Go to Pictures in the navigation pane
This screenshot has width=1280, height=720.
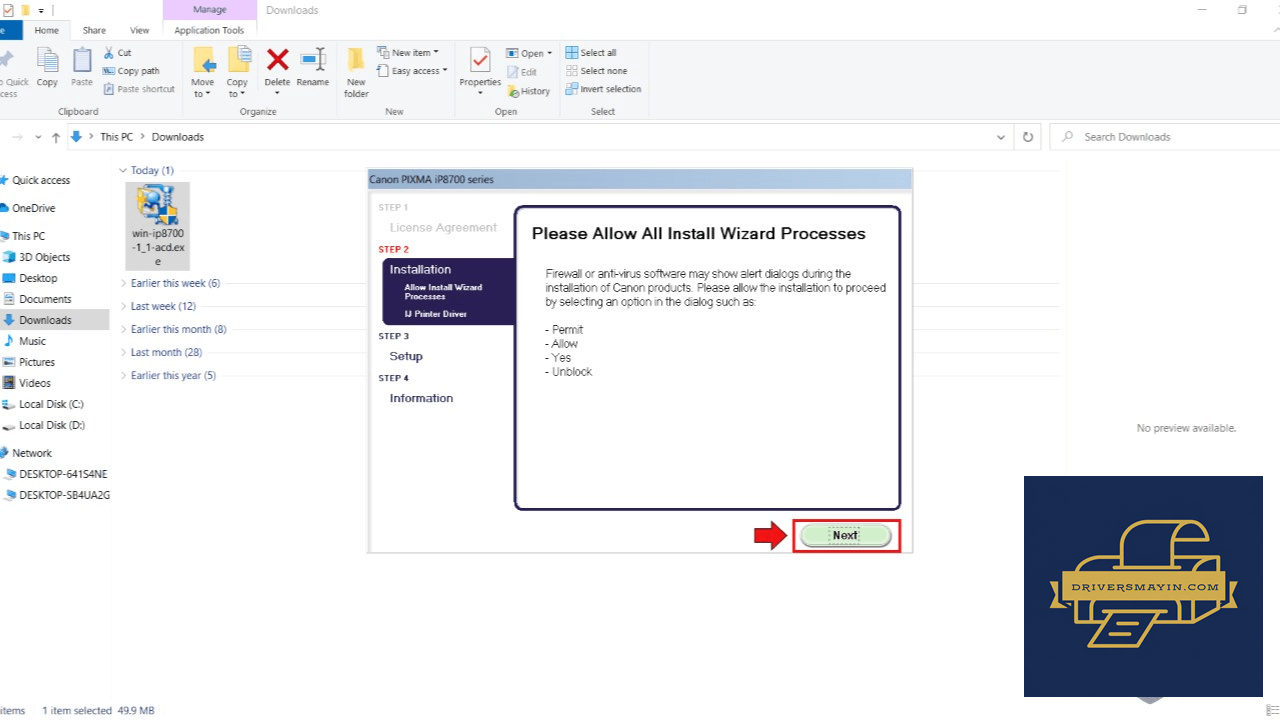click(x=36, y=362)
